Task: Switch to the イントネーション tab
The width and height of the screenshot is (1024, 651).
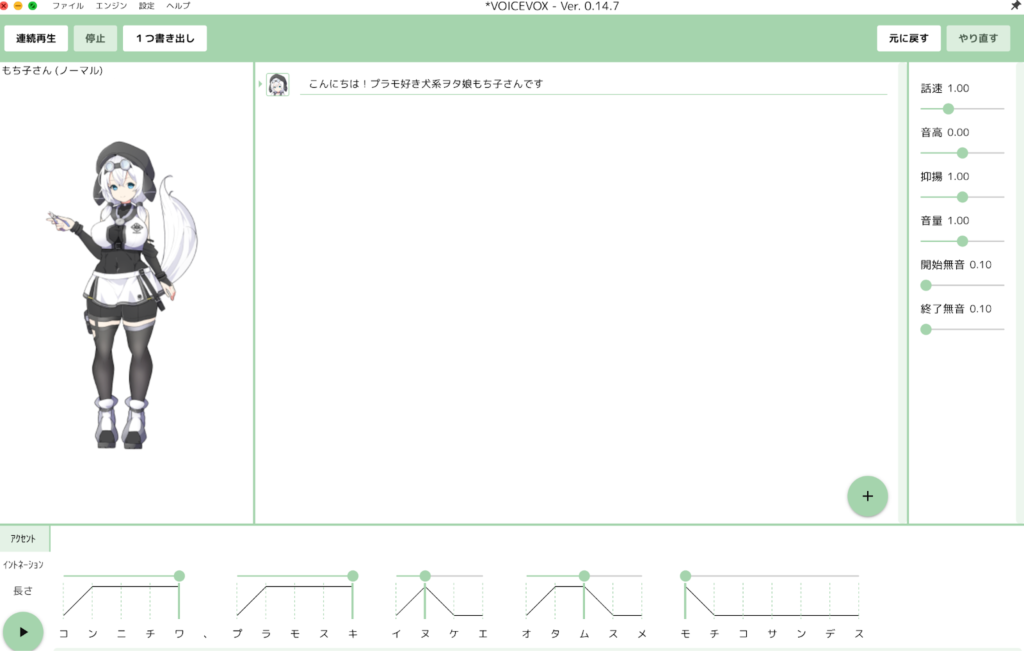Action: coord(24,565)
